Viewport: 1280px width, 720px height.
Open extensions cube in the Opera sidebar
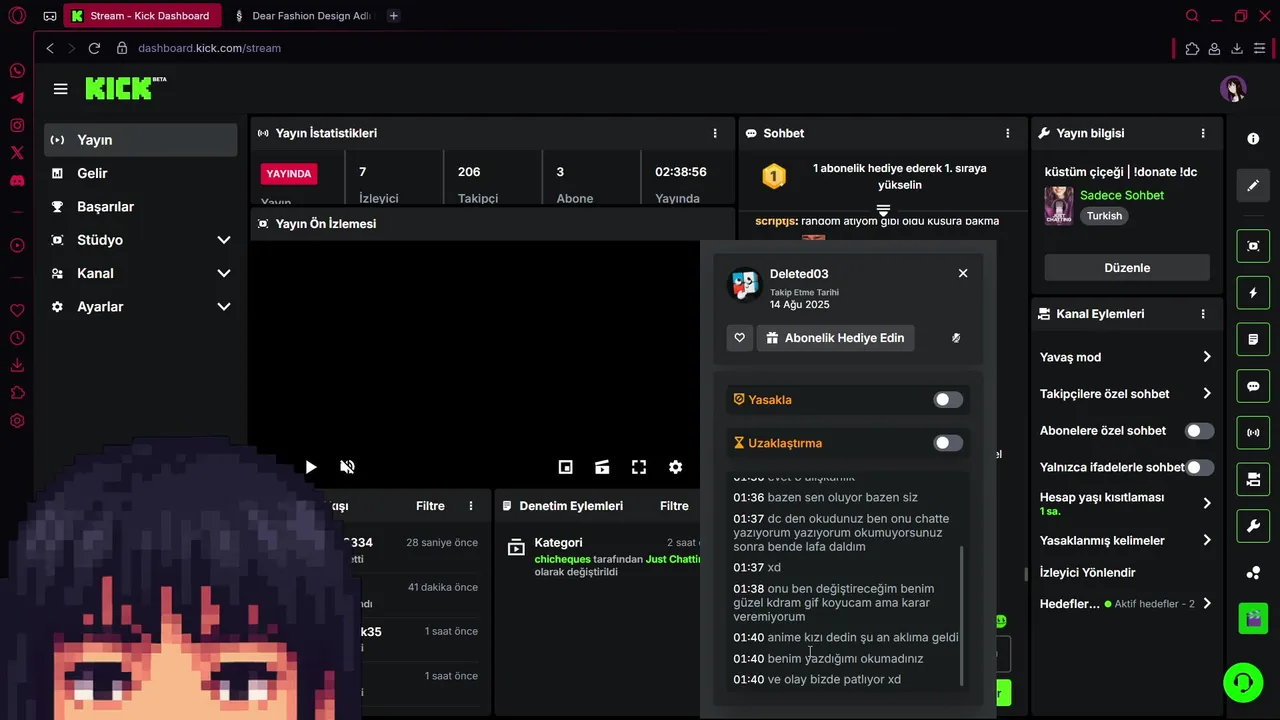tap(17, 393)
